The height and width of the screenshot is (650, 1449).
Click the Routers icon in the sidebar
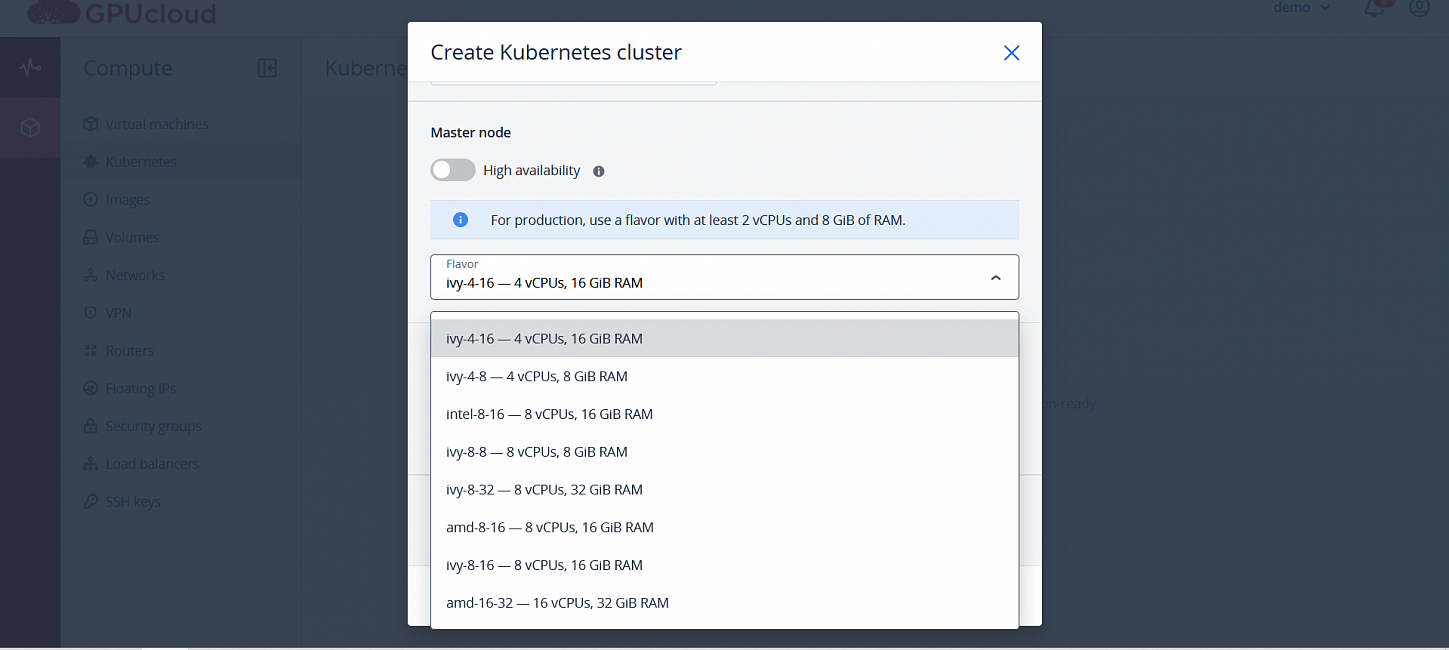point(90,351)
